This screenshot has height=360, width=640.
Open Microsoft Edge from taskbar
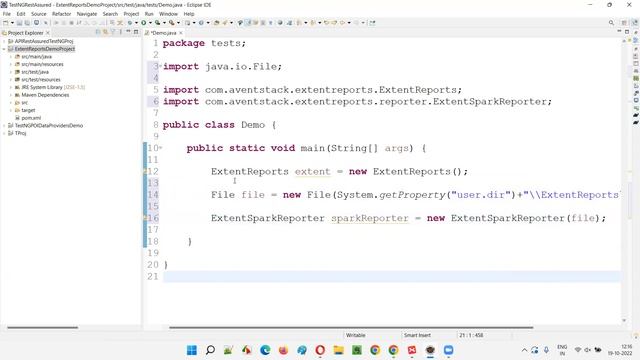point(265,350)
